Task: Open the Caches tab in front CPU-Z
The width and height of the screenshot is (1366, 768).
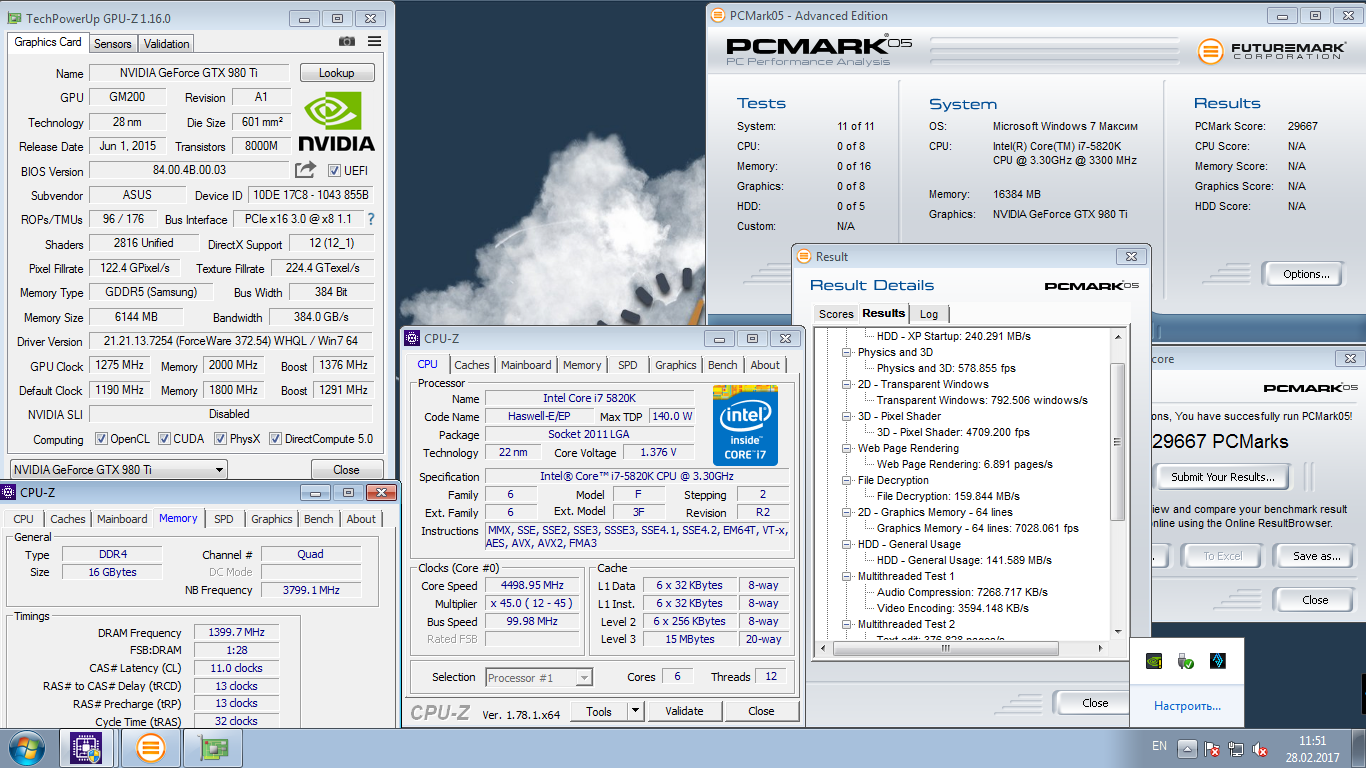Action: (472, 365)
